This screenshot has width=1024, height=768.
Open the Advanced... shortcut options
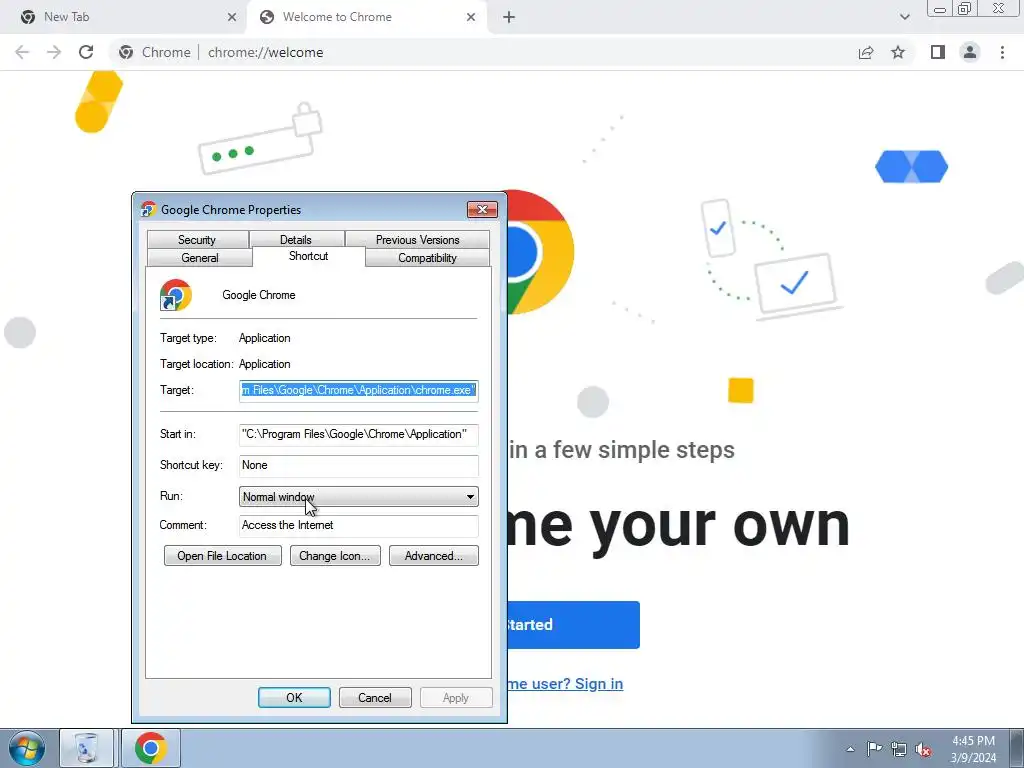click(434, 556)
